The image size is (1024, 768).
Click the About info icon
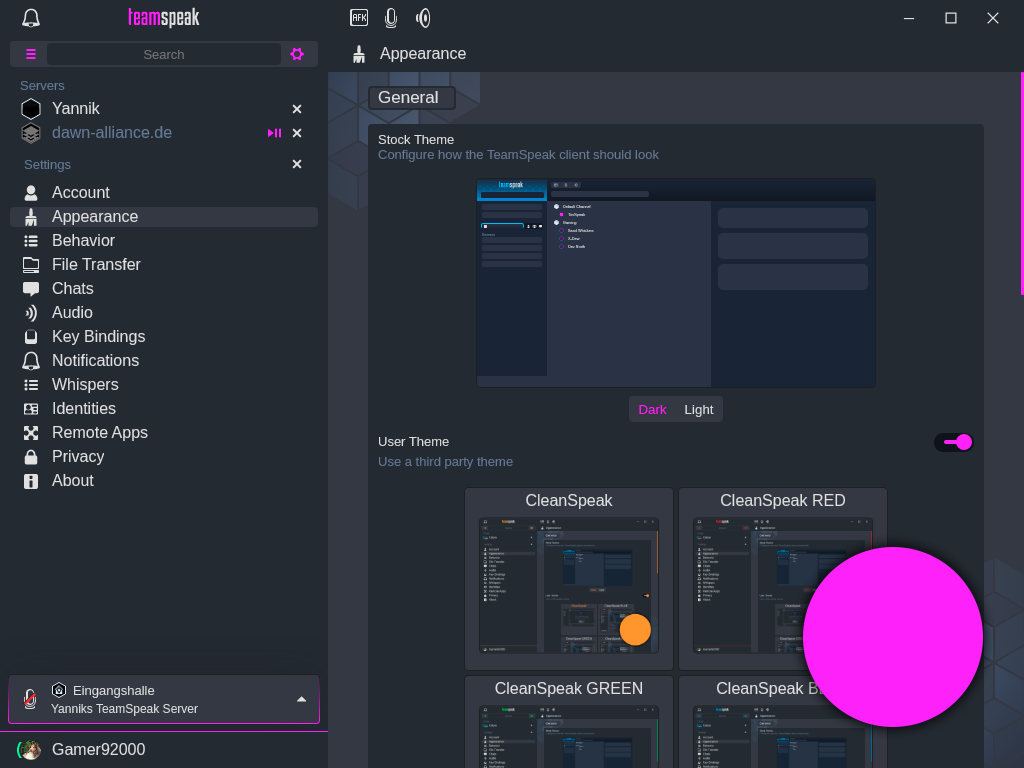click(31, 481)
